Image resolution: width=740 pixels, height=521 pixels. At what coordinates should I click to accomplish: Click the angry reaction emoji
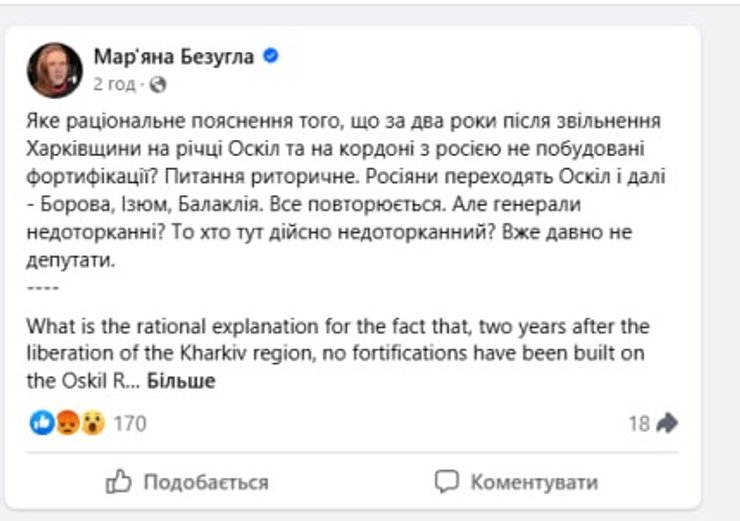67,423
